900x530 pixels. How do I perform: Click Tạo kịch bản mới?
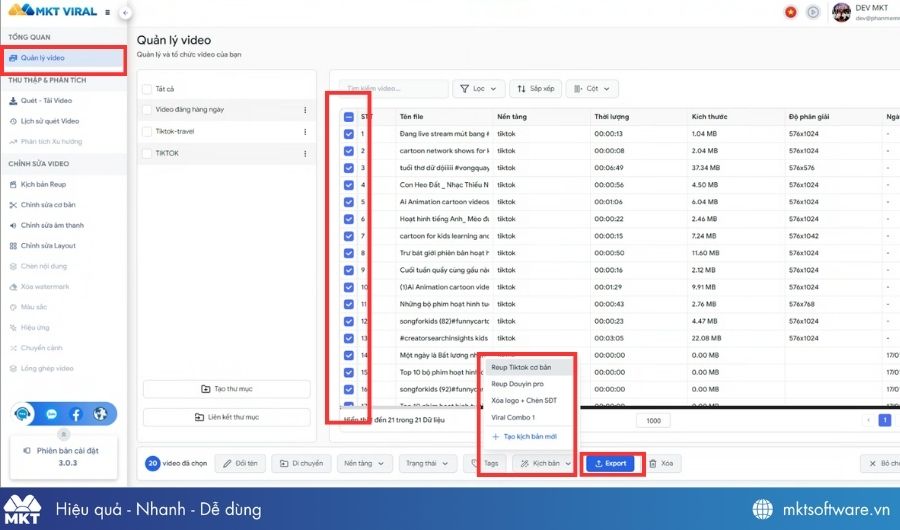click(x=524, y=436)
